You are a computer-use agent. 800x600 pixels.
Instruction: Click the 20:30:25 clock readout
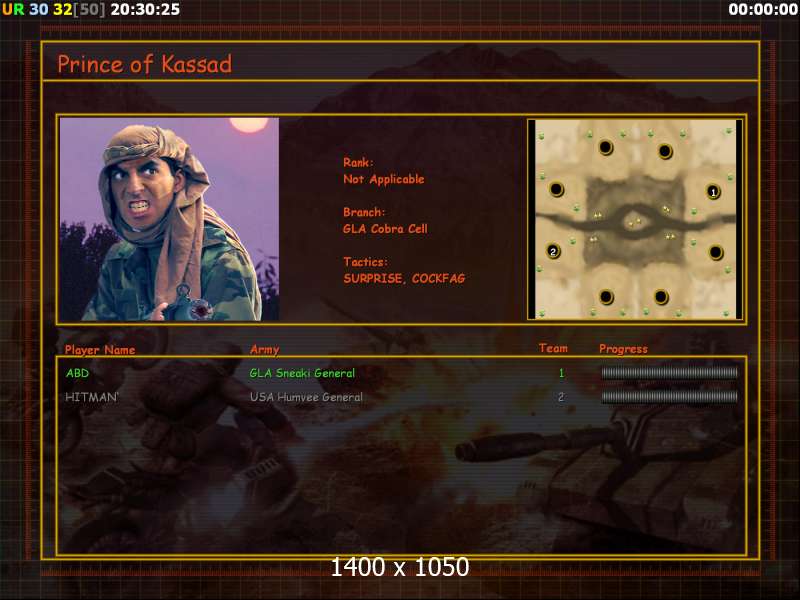[x=145, y=9]
